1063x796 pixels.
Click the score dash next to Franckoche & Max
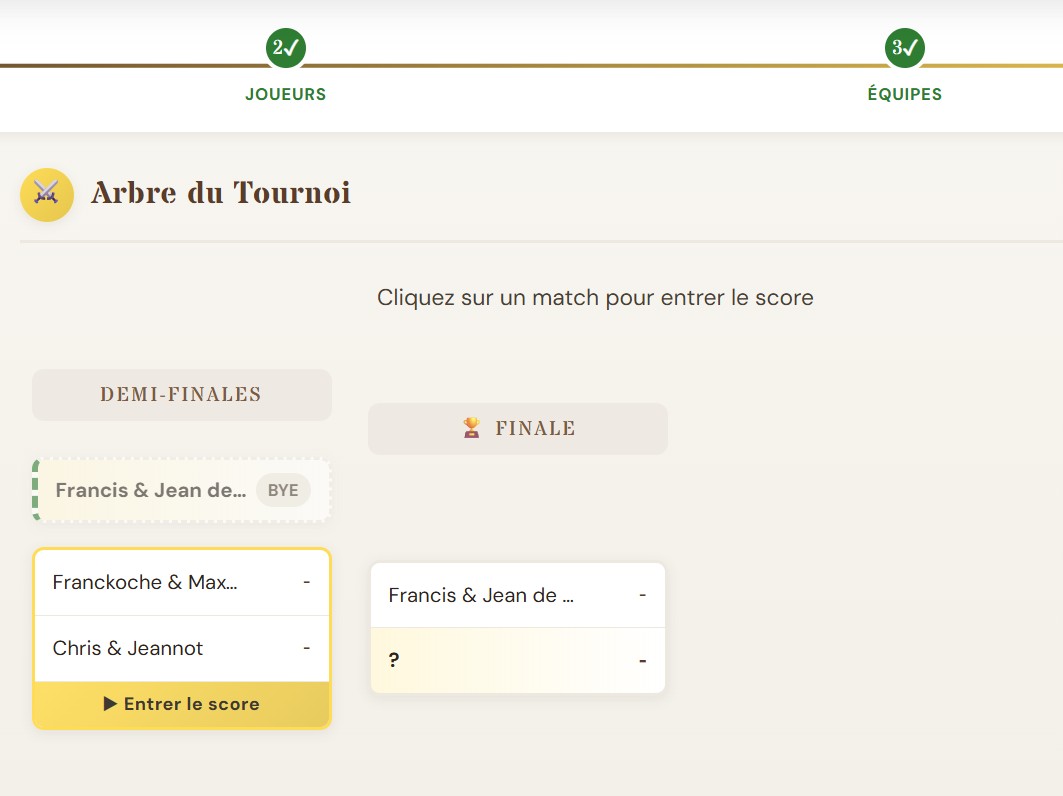pyautogui.click(x=306, y=582)
